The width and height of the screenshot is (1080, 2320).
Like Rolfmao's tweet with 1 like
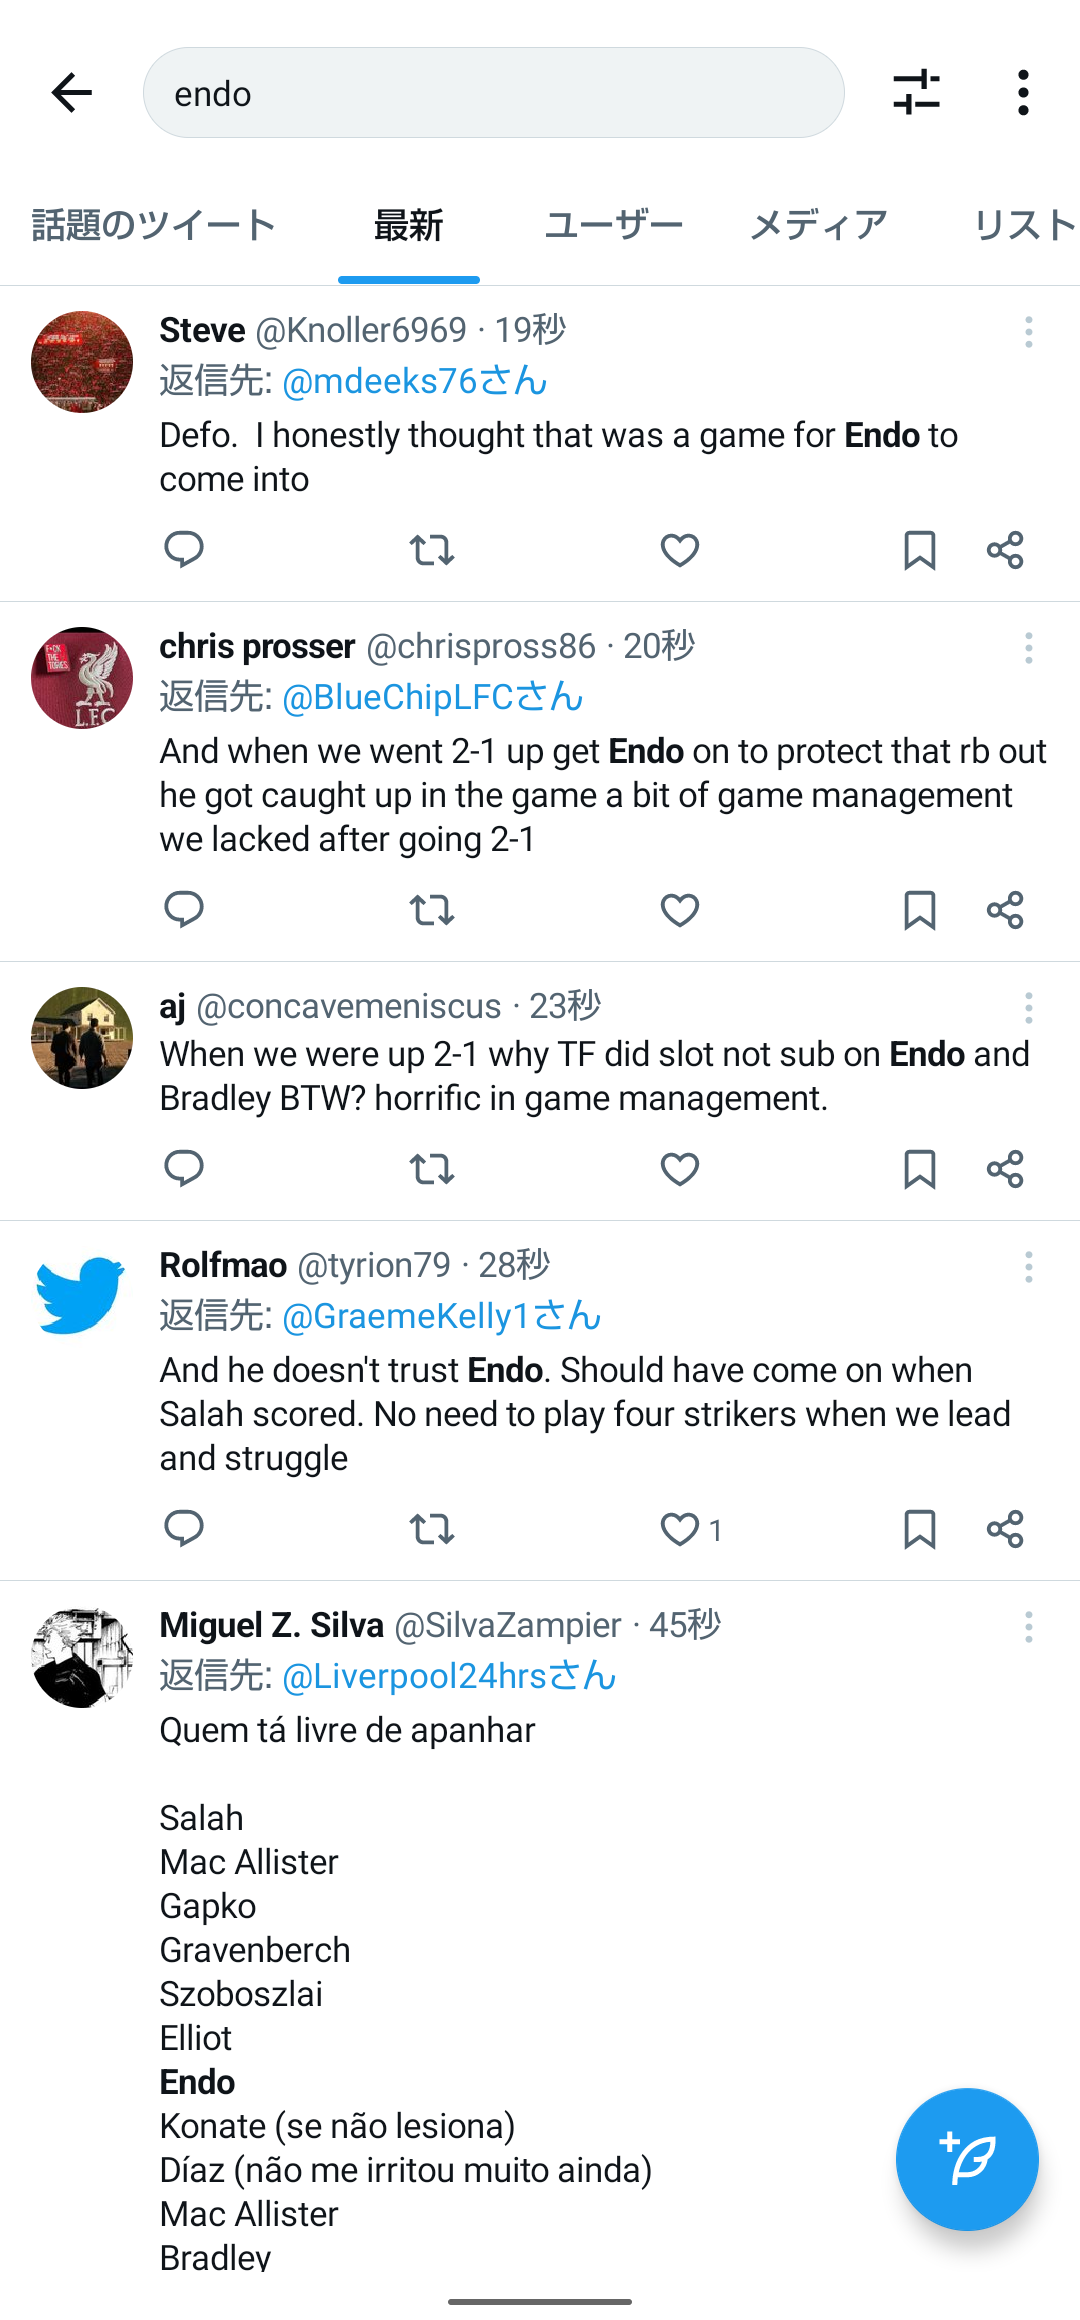[680, 1529]
